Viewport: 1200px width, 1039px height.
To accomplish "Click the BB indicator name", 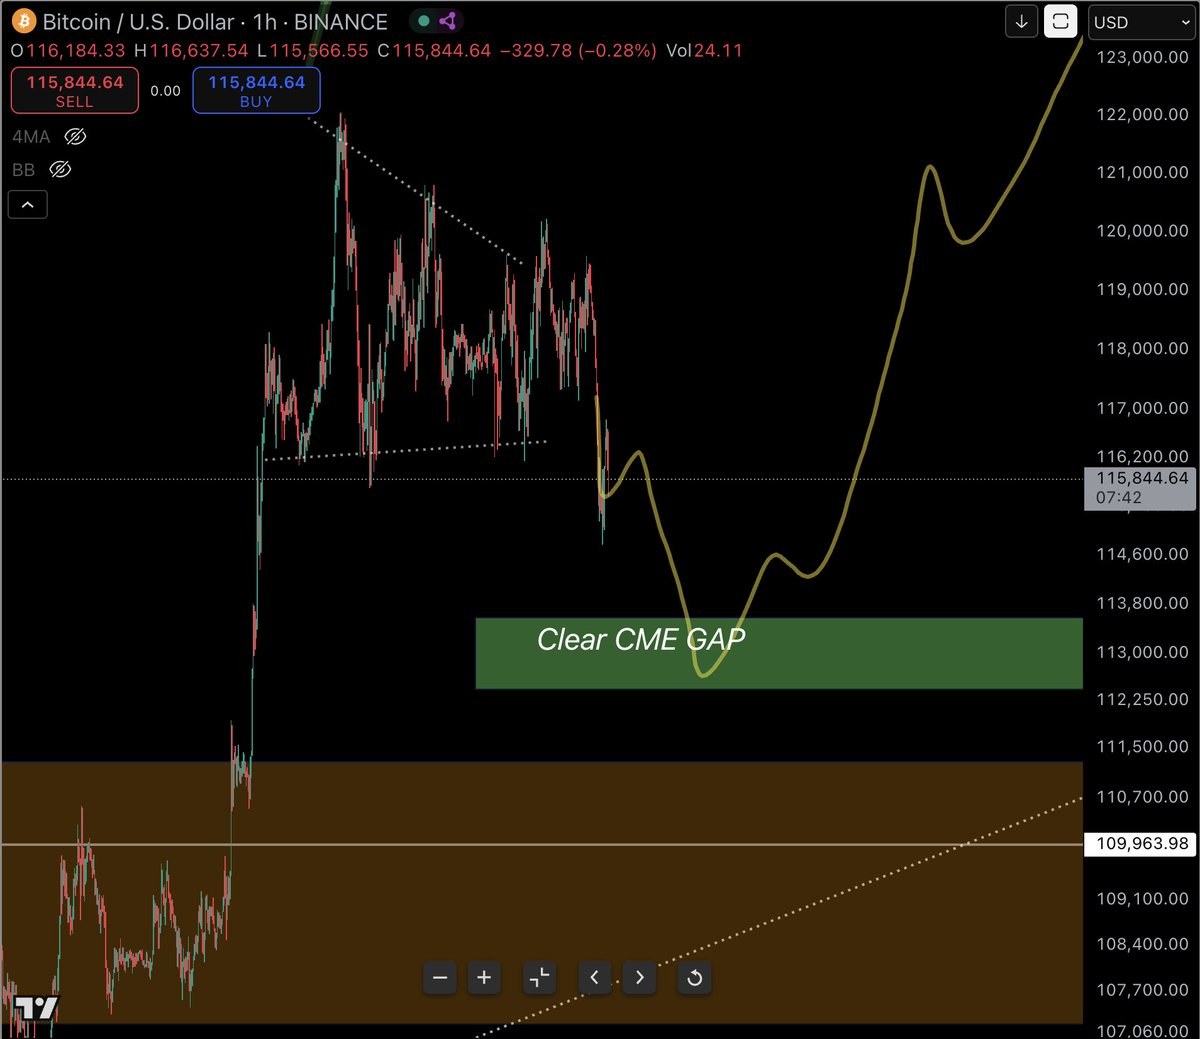I will 23,170.
